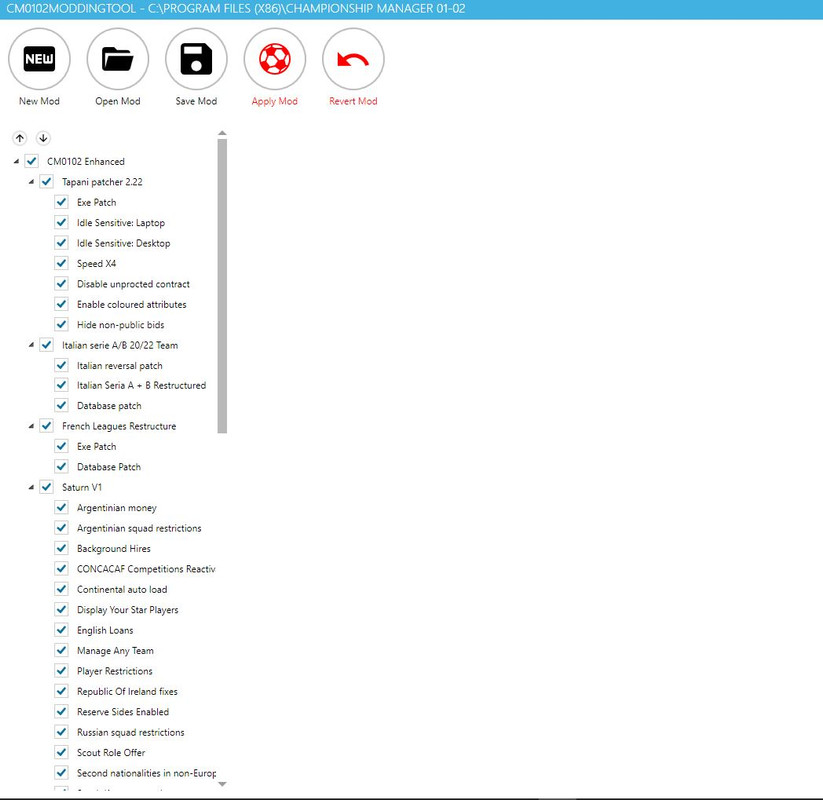Disable the Speed X4 checkbox
Viewport: 823px width, 800px height.
61,262
